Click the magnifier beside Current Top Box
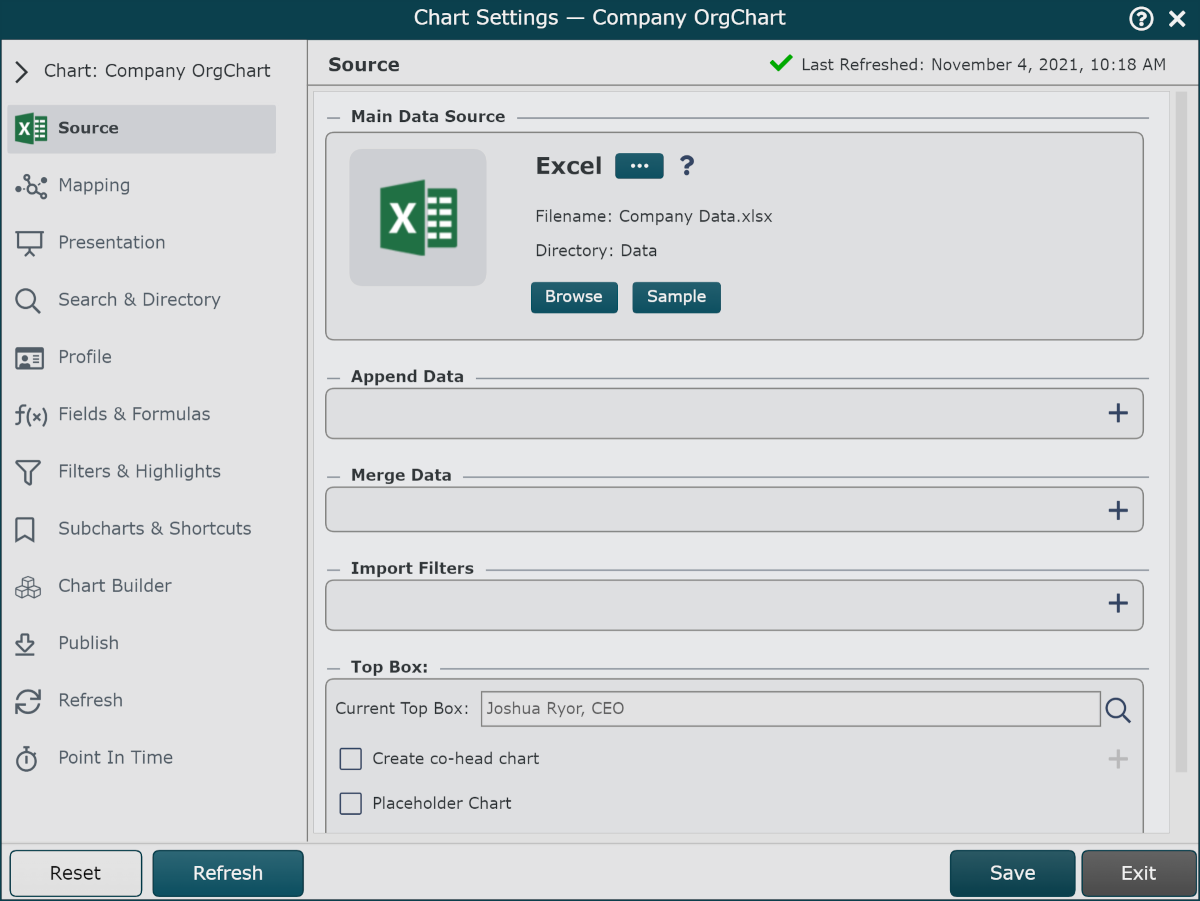 [x=1118, y=710]
